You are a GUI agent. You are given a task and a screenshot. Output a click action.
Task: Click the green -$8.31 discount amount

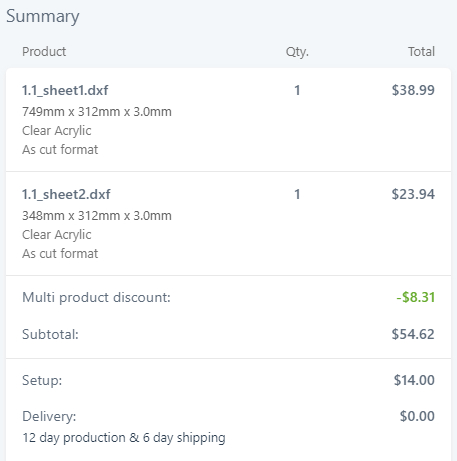(416, 297)
